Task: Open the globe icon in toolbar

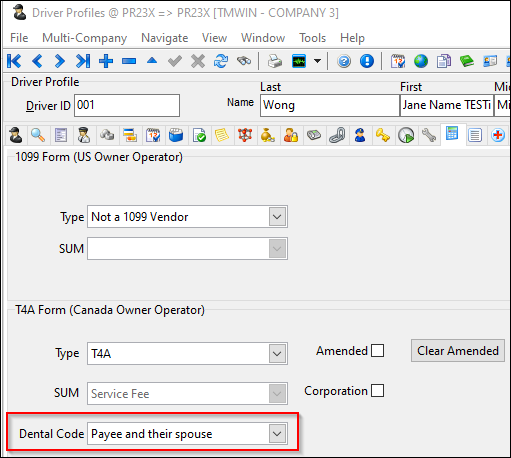Action: 421,61
